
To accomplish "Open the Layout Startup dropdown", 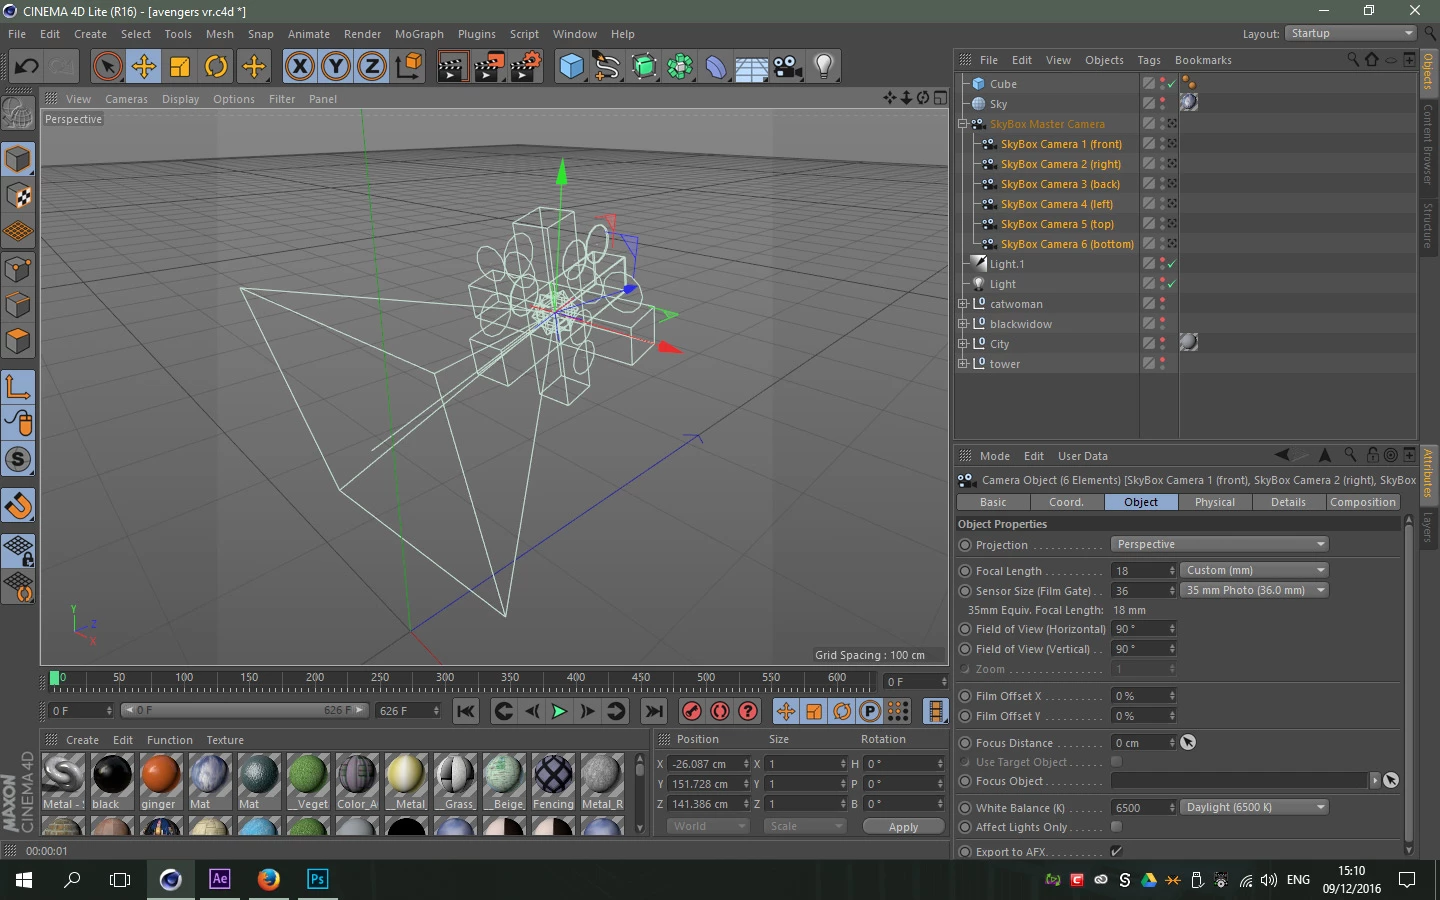I will pyautogui.click(x=1351, y=33).
